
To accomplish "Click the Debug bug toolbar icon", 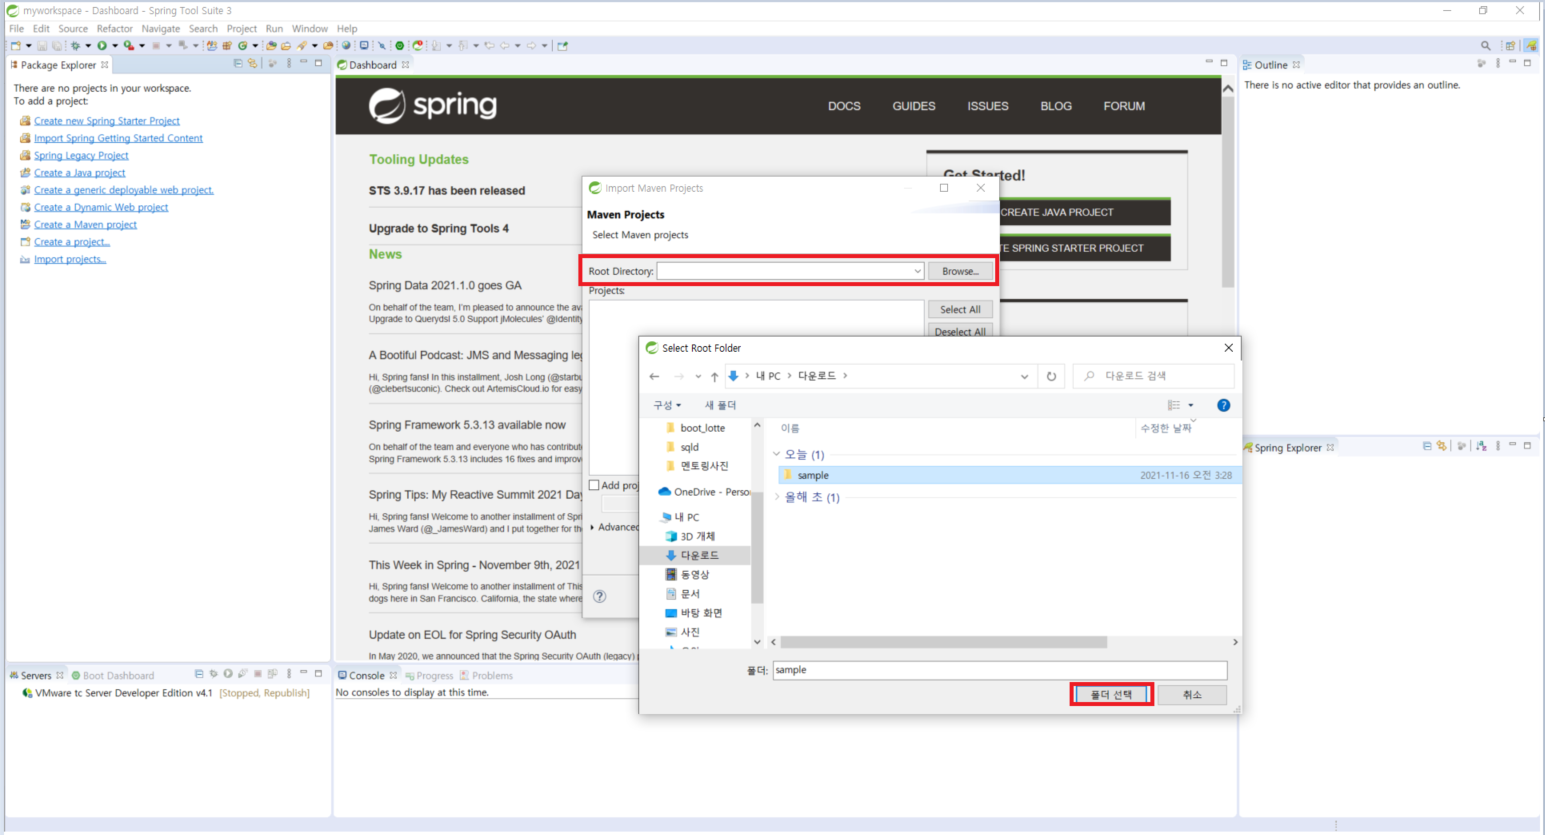I will (75, 45).
